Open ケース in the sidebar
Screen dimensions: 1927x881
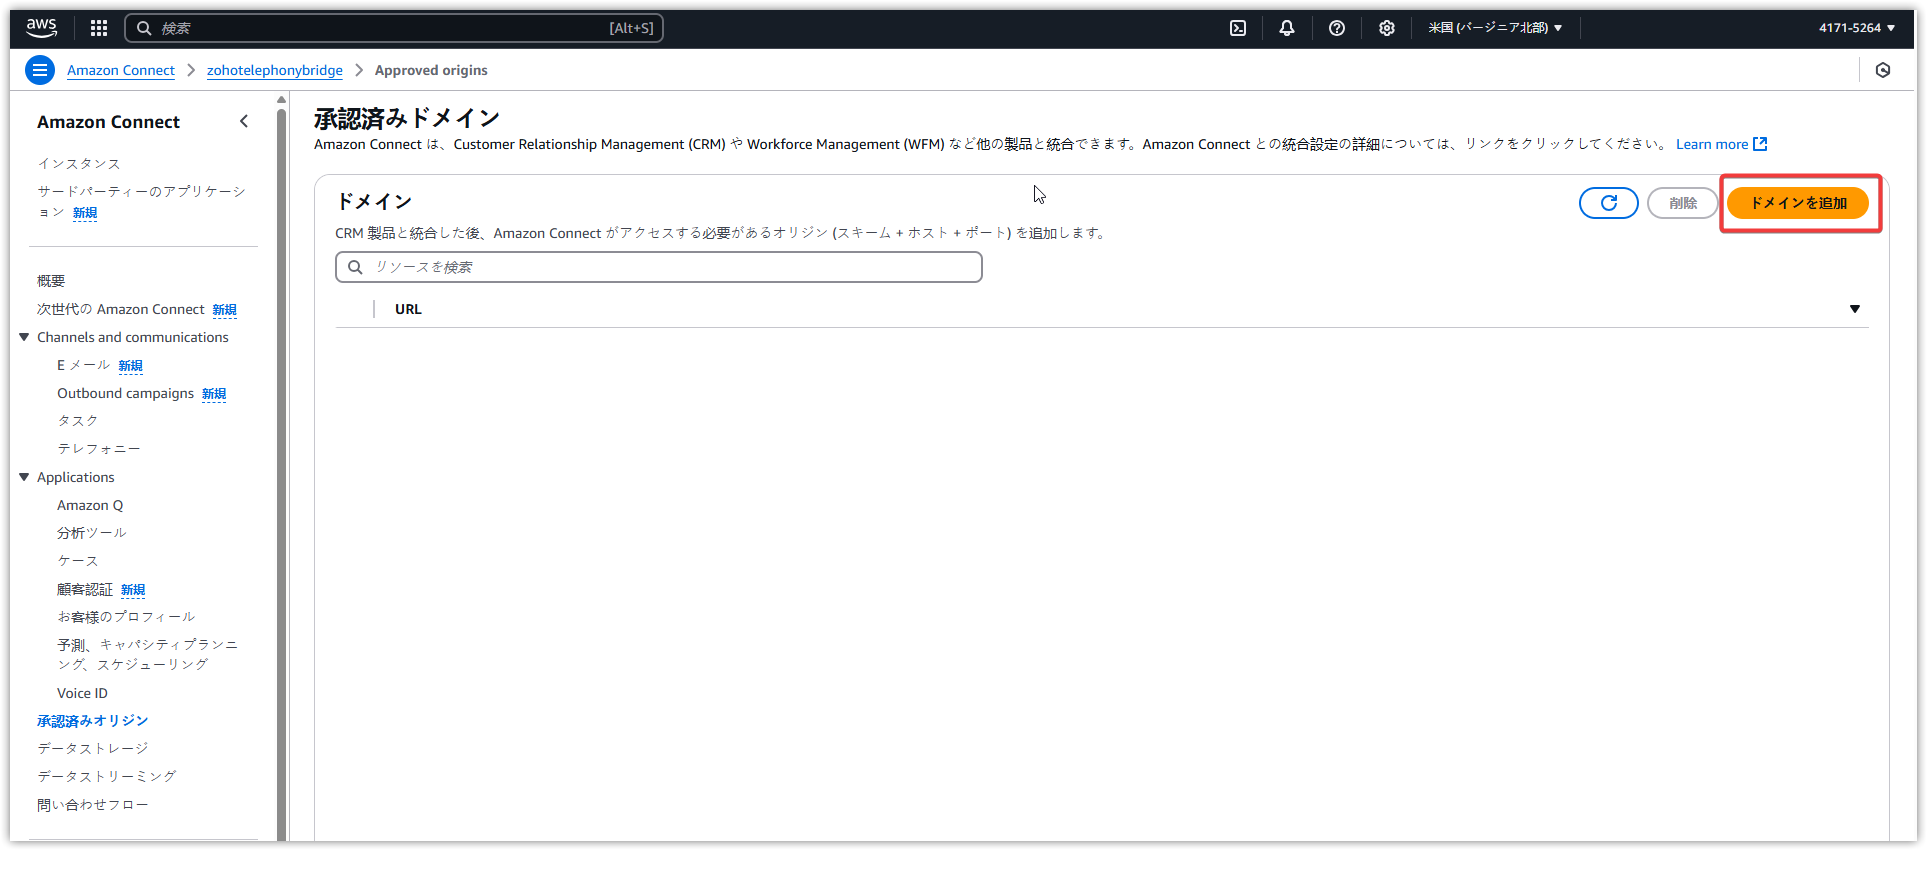[78, 561]
